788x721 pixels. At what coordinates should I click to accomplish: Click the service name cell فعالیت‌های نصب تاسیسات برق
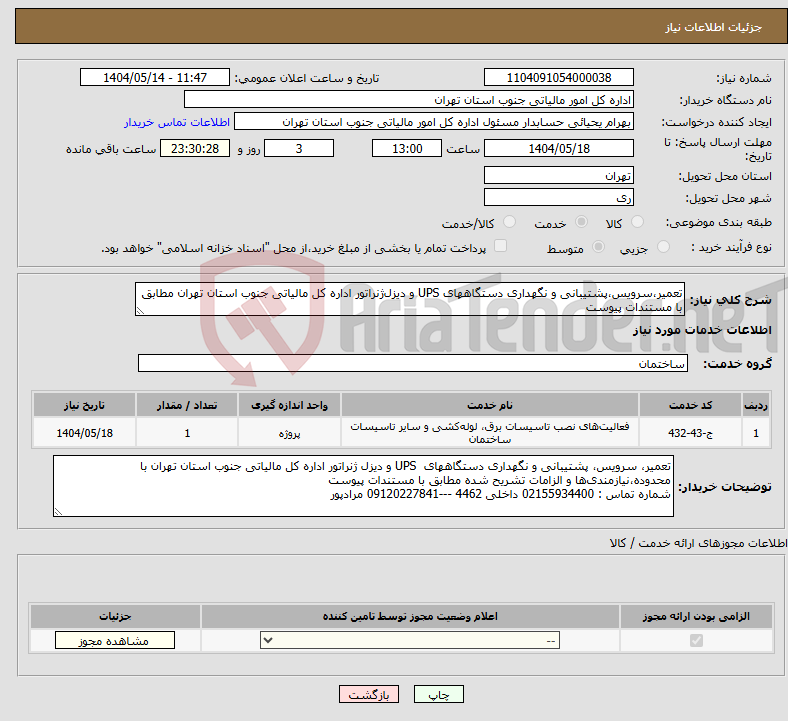(489, 433)
